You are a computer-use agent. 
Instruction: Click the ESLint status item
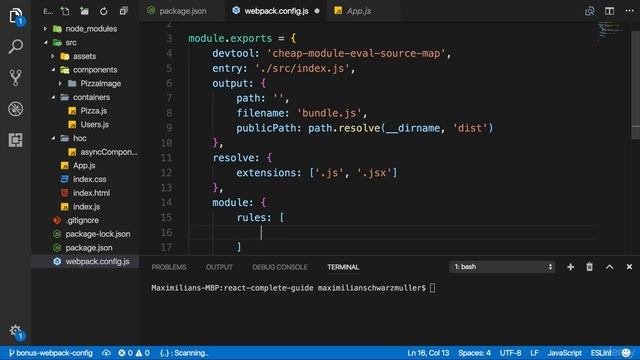tap(601, 353)
